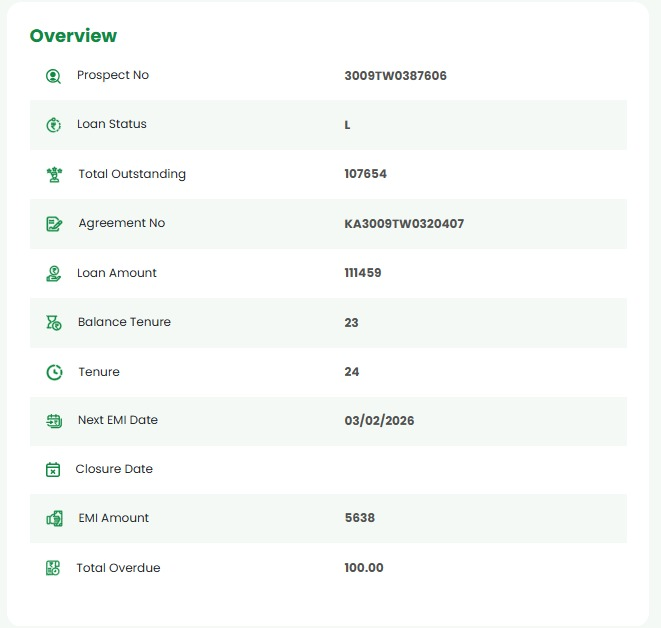Select outstanding value 107654

[365, 174]
